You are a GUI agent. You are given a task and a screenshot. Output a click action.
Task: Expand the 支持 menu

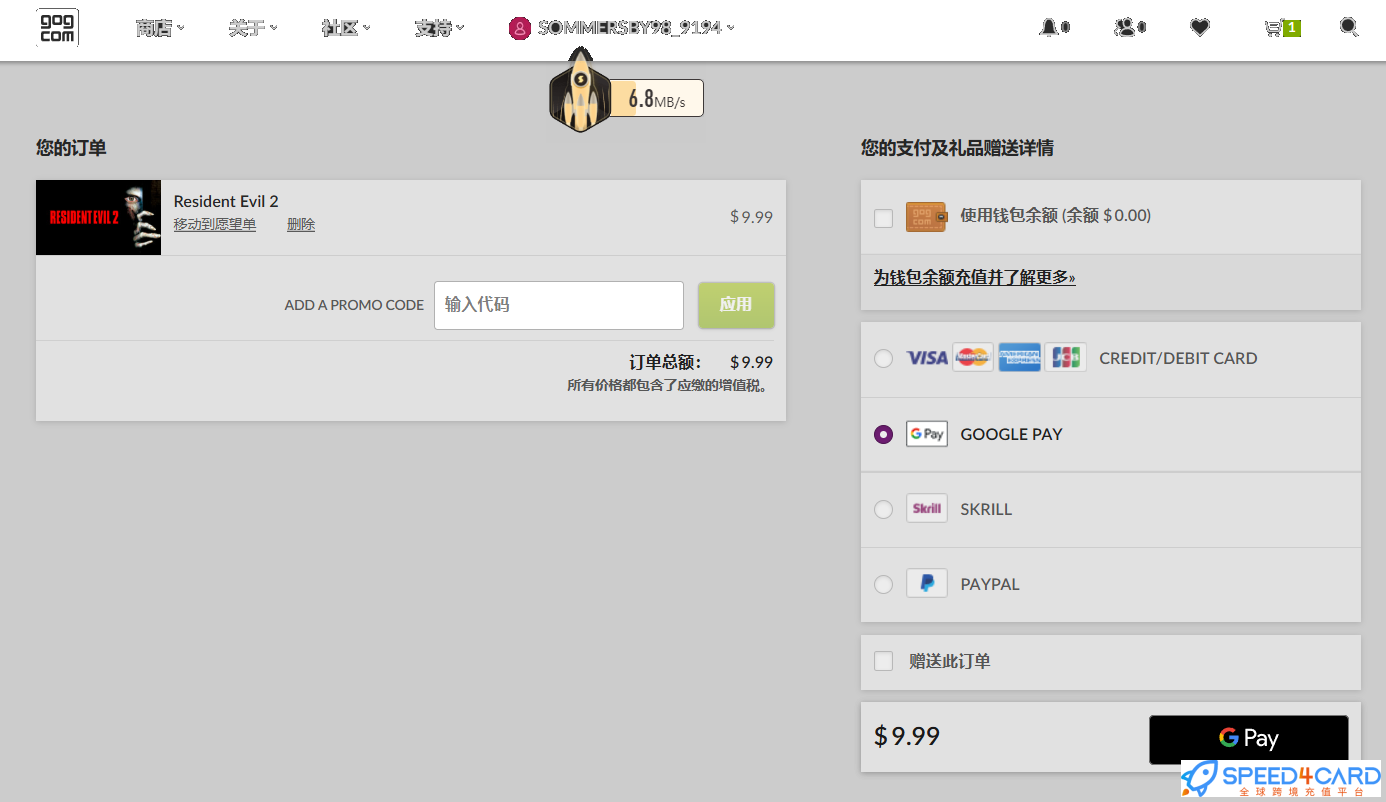point(439,28)
